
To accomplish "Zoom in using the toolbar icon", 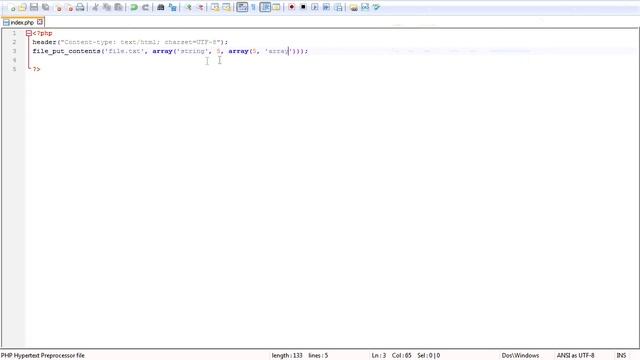I will [x=188, y=7].
